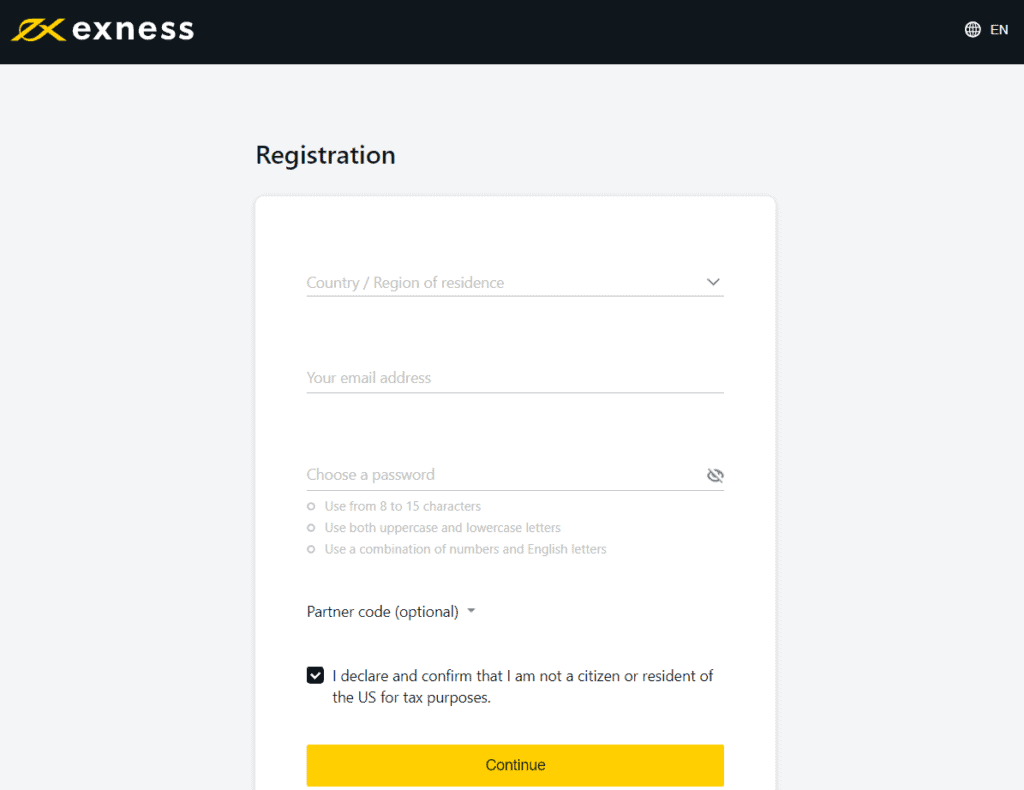Focus the Choose a password field
1024x790 pixels.
pos(505,475)
